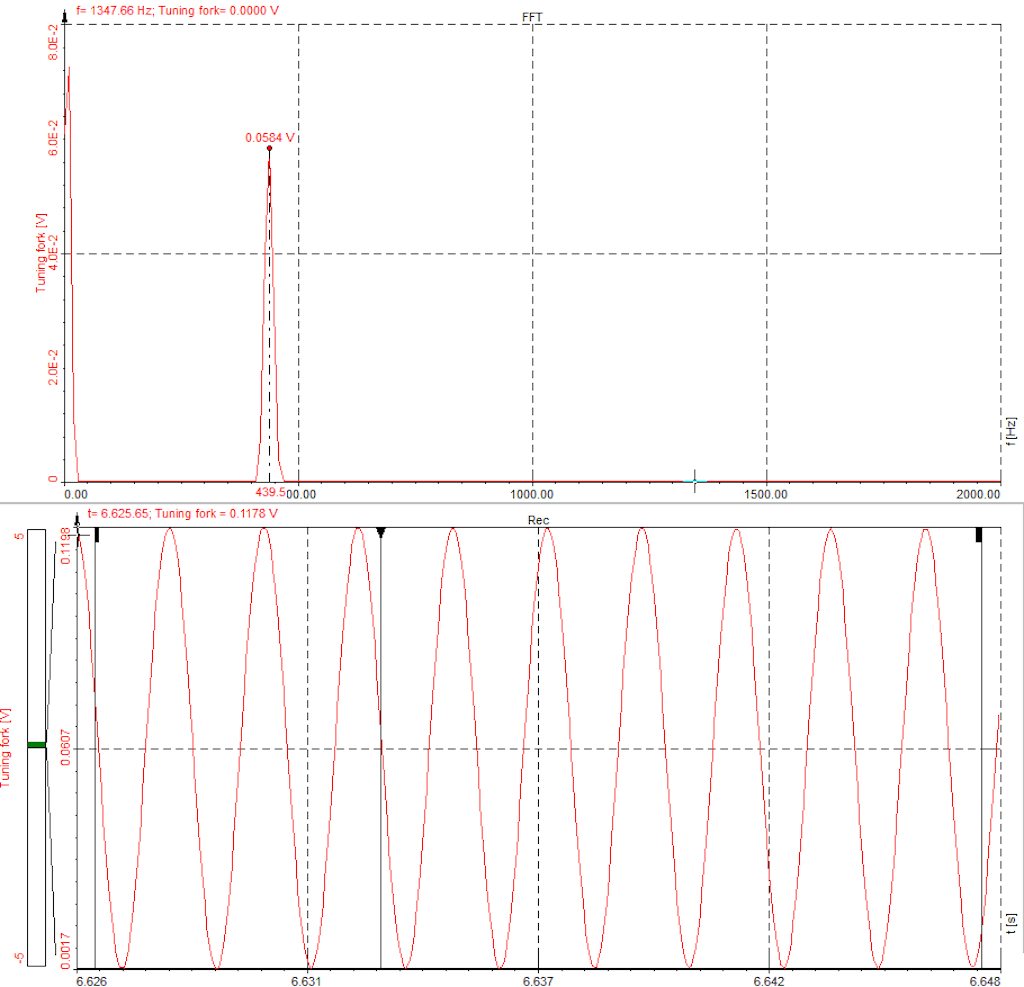
Task: Select the left black cursor handle in the Rec graph
Action: (97, 535)
